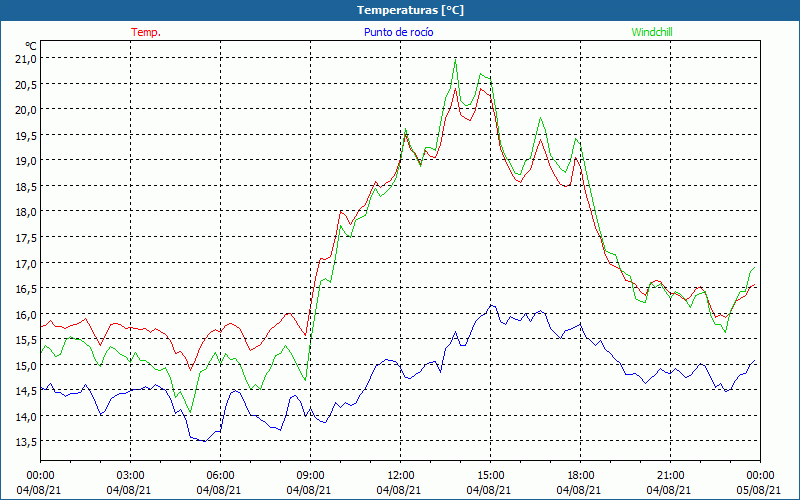The image size is (800, 500).
Task: Click the 03:00 x-axis time label
Action: click(130, 476)
